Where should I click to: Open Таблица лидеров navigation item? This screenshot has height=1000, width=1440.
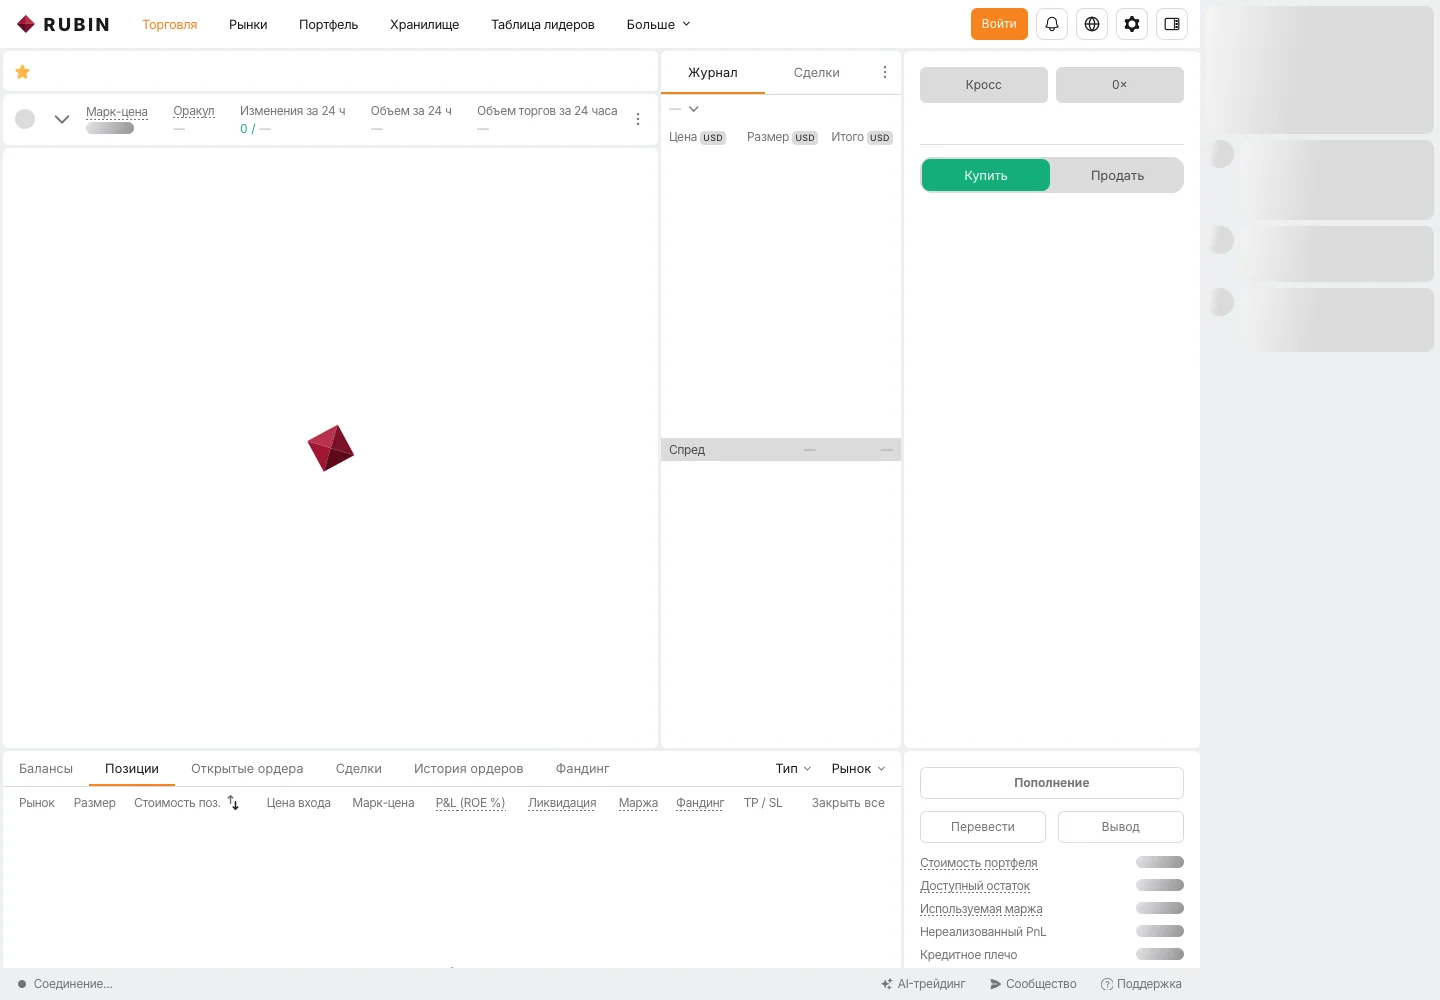tap(543, 24)
